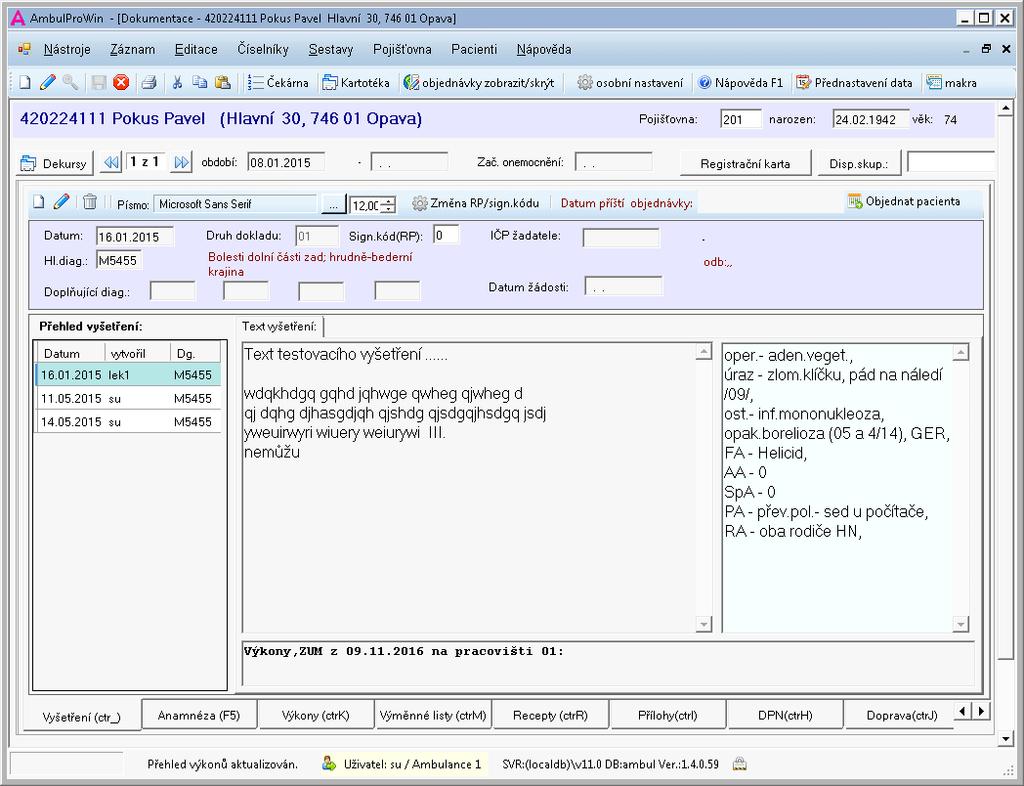Click the first Doplňující diag. field
This screenshot has height=786, width=1024.
point(172,291)
